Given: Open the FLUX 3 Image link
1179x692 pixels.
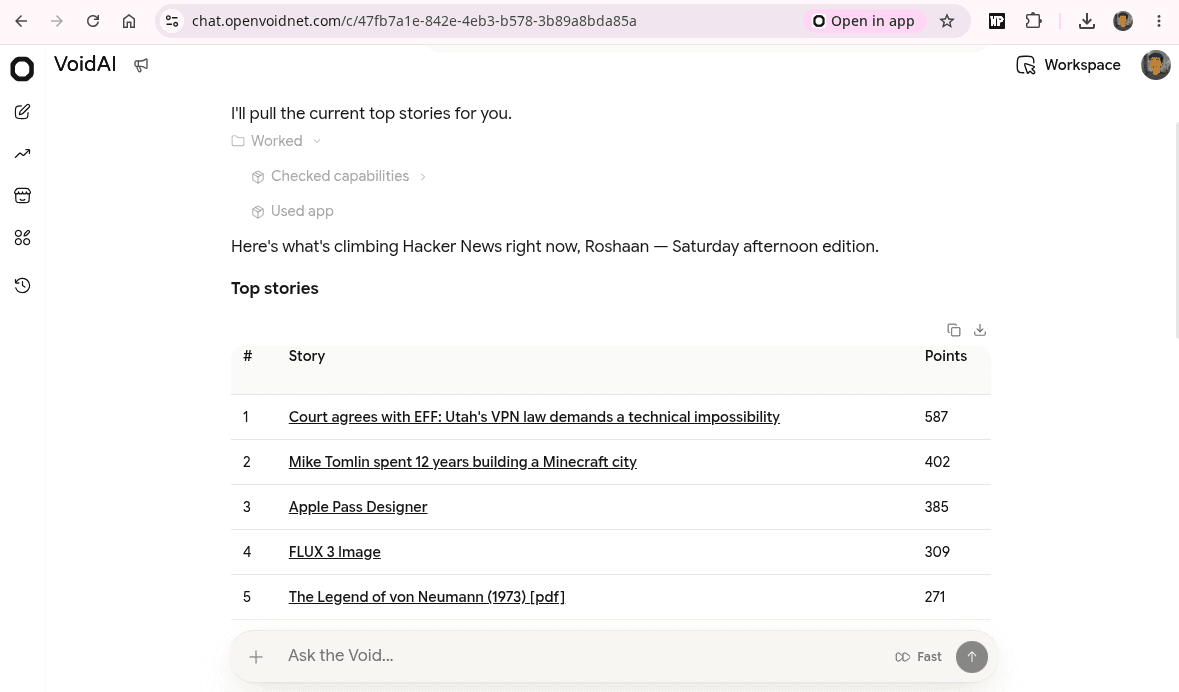Looking at the screenshot, I should [335, 552].
